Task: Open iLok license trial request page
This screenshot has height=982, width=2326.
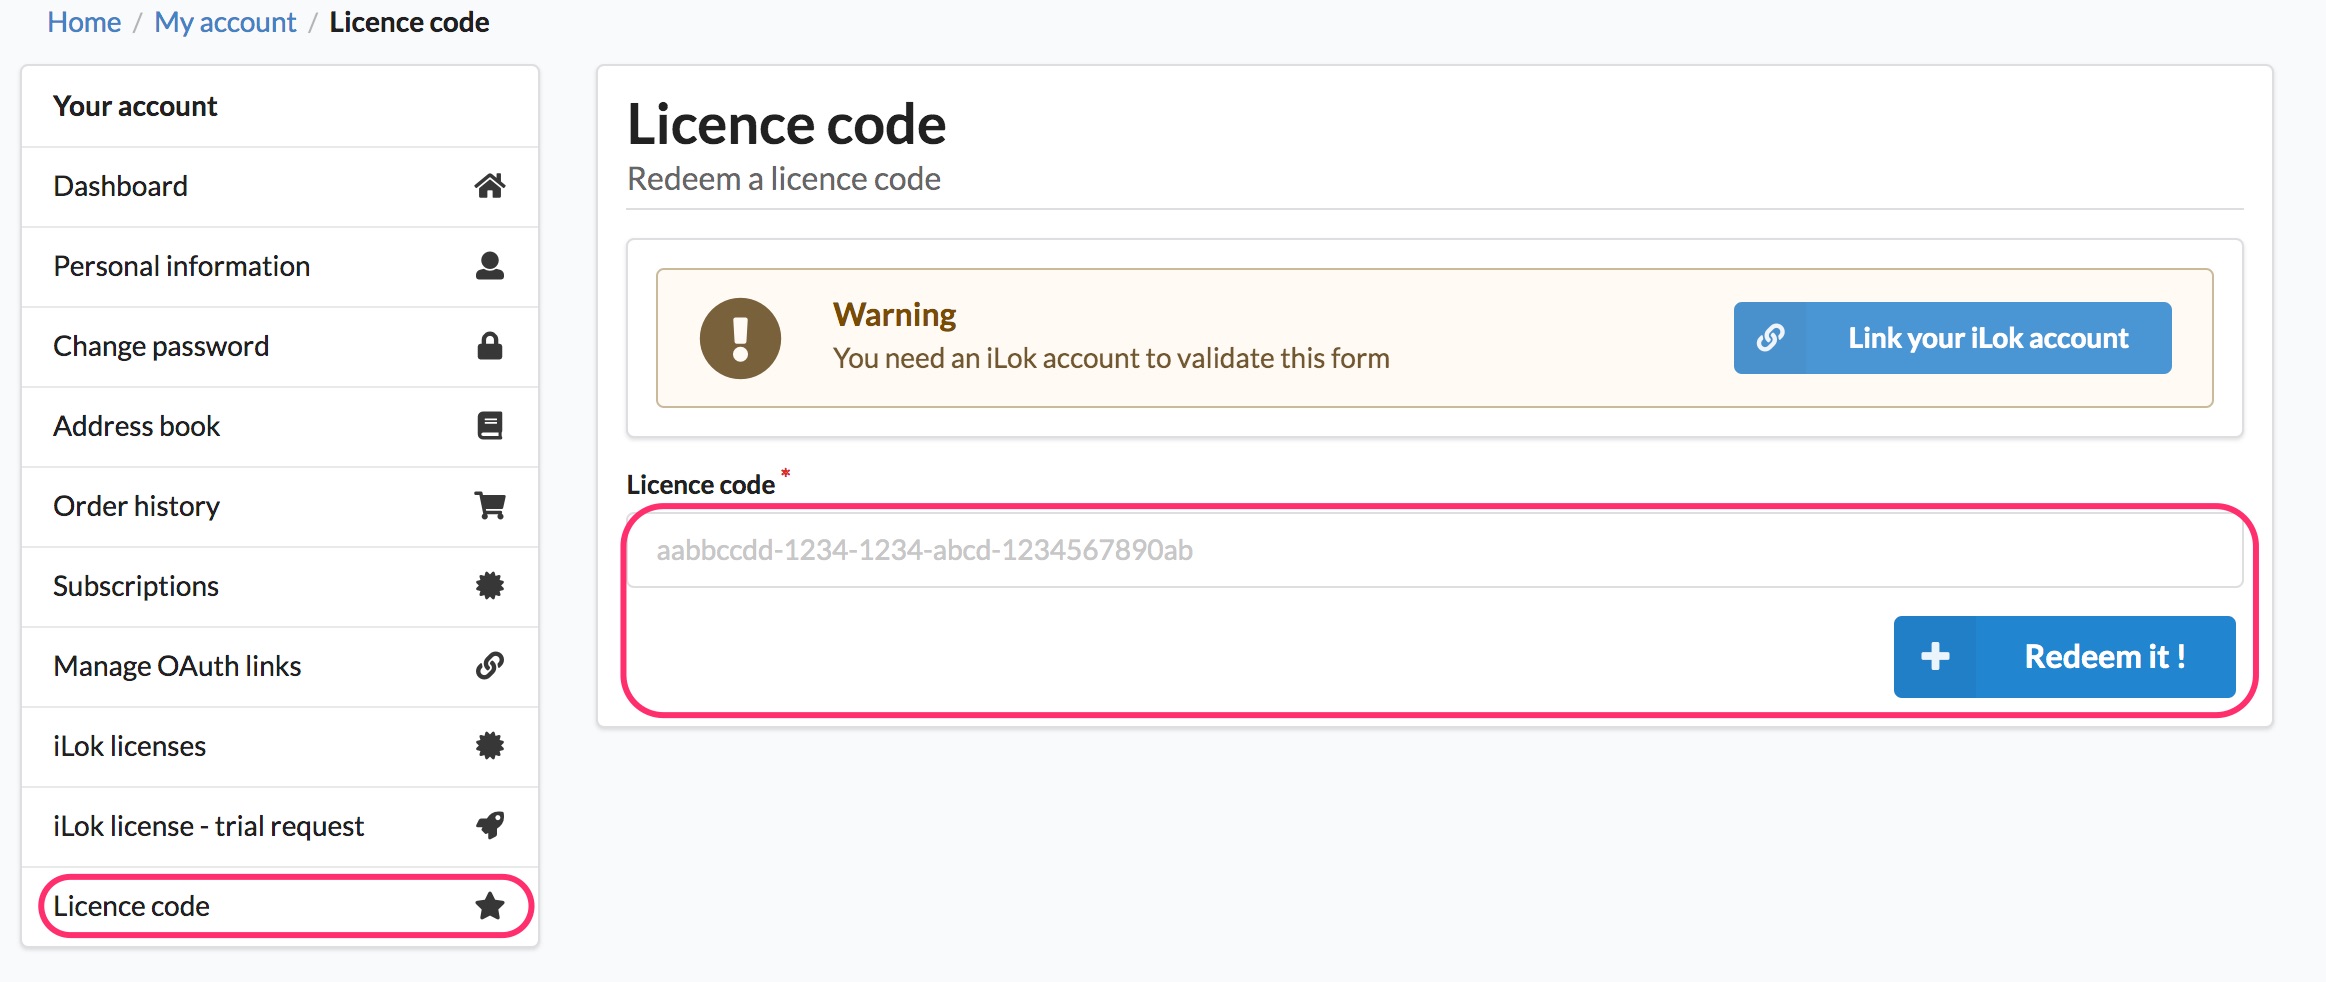Action: pos(209,826)
